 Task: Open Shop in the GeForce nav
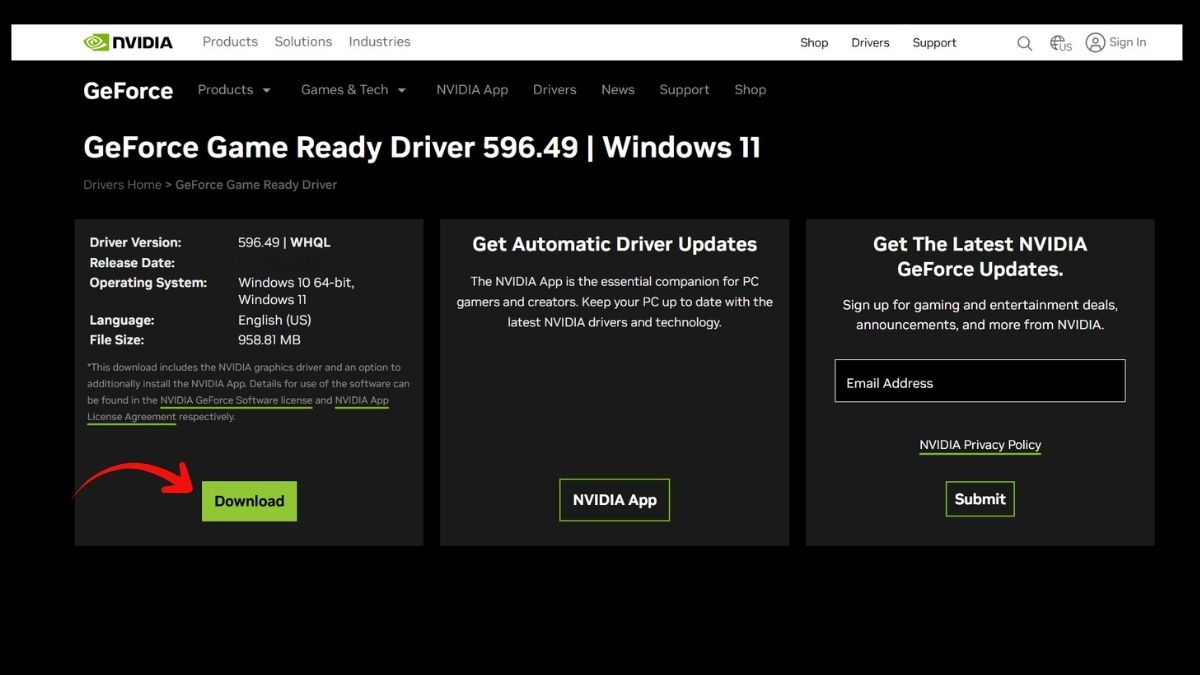(750, 90)
